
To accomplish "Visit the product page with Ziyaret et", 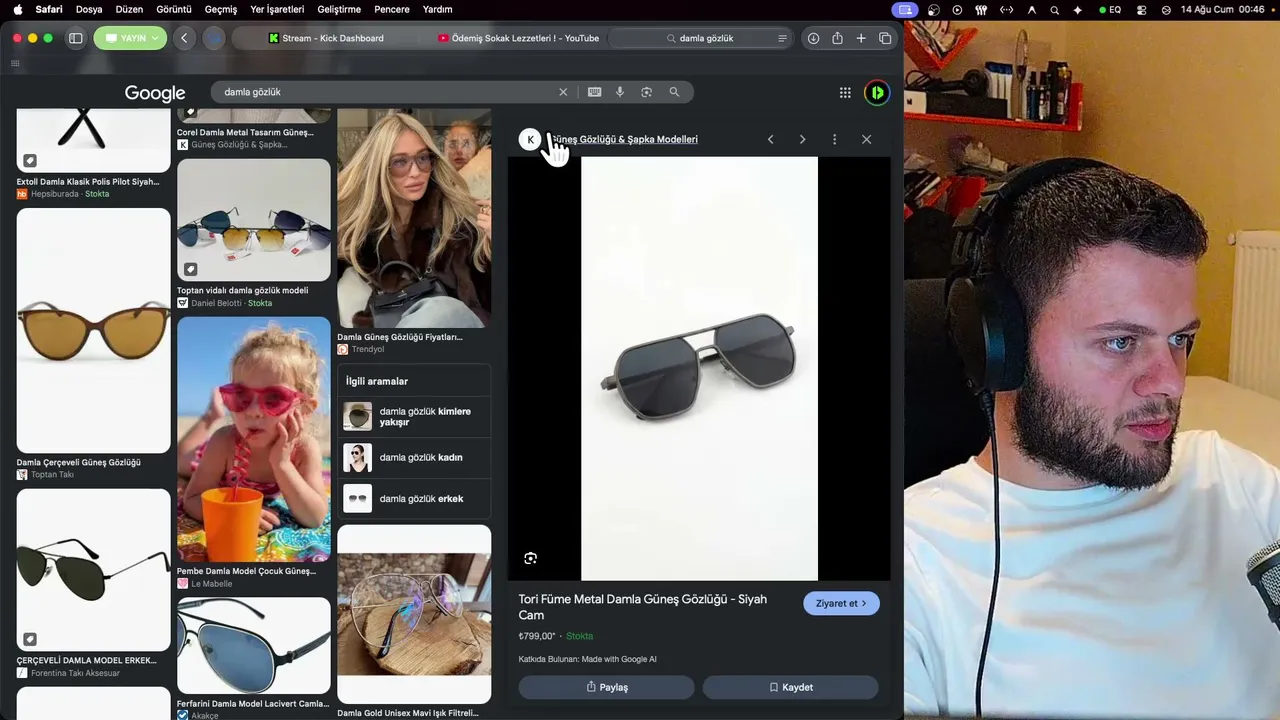I will (x=841, y=603).
